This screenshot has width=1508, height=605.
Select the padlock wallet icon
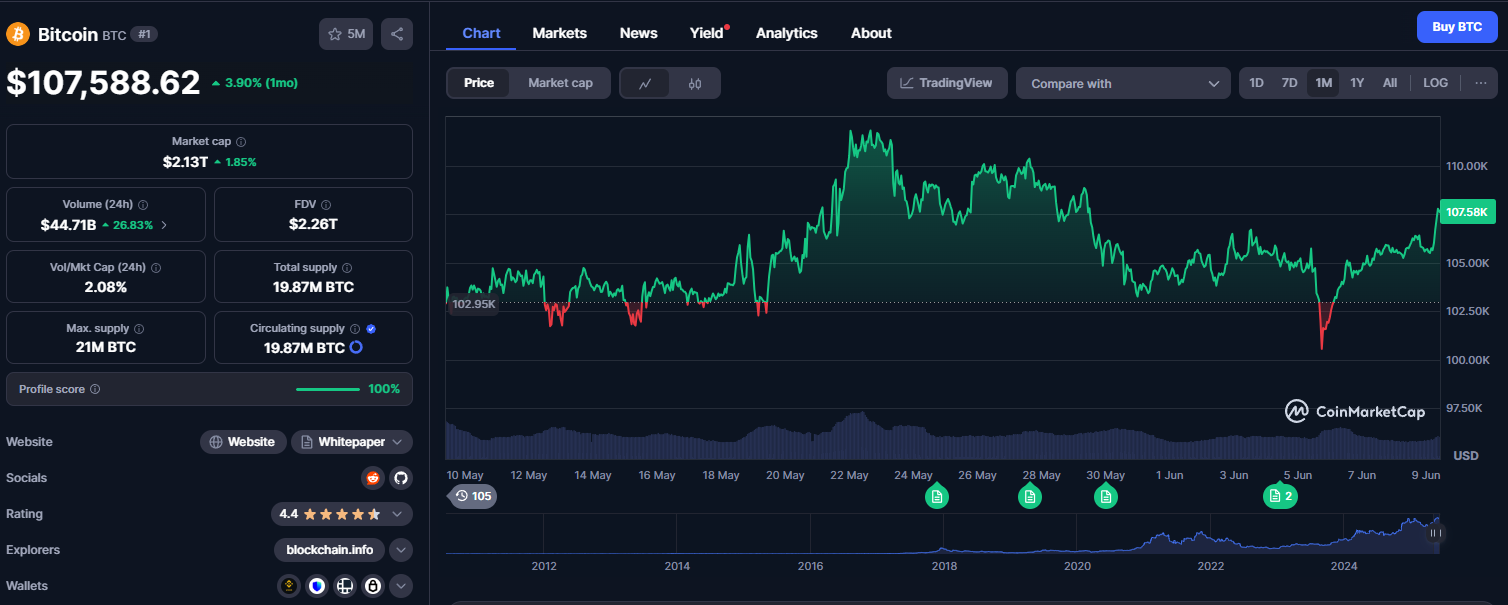373,586
